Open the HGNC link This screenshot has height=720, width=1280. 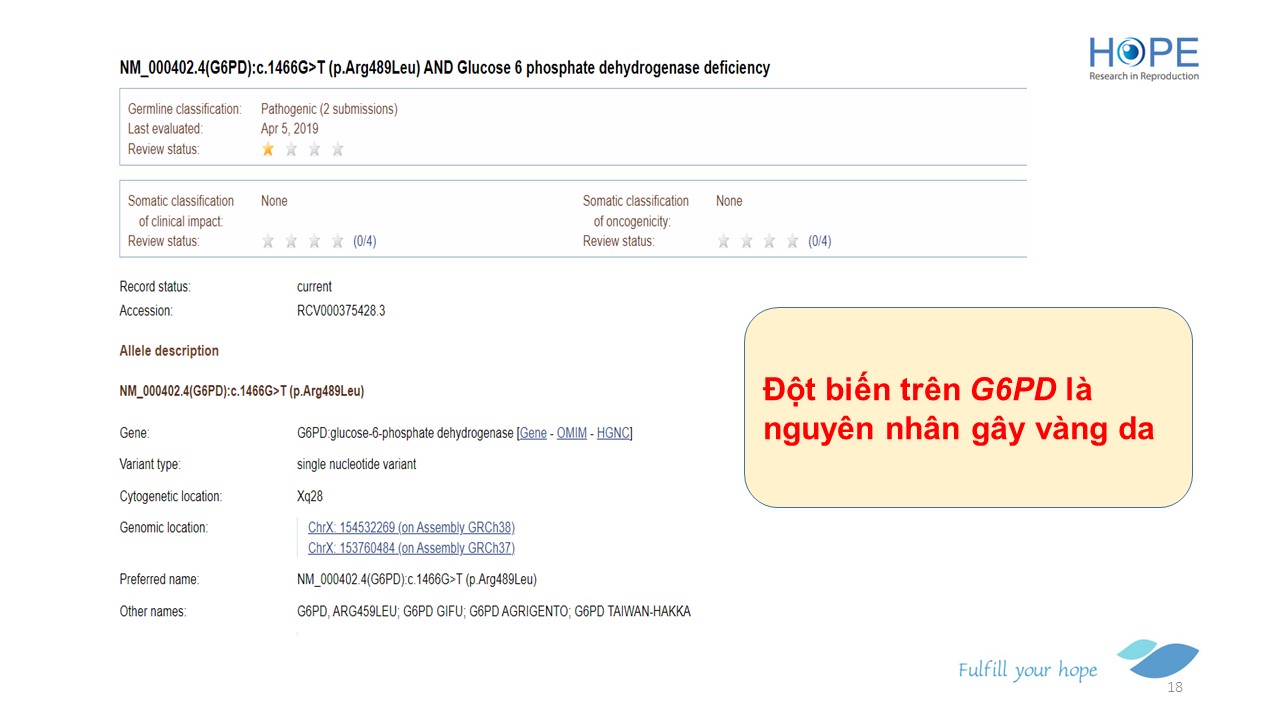click(x=613, y=433)
